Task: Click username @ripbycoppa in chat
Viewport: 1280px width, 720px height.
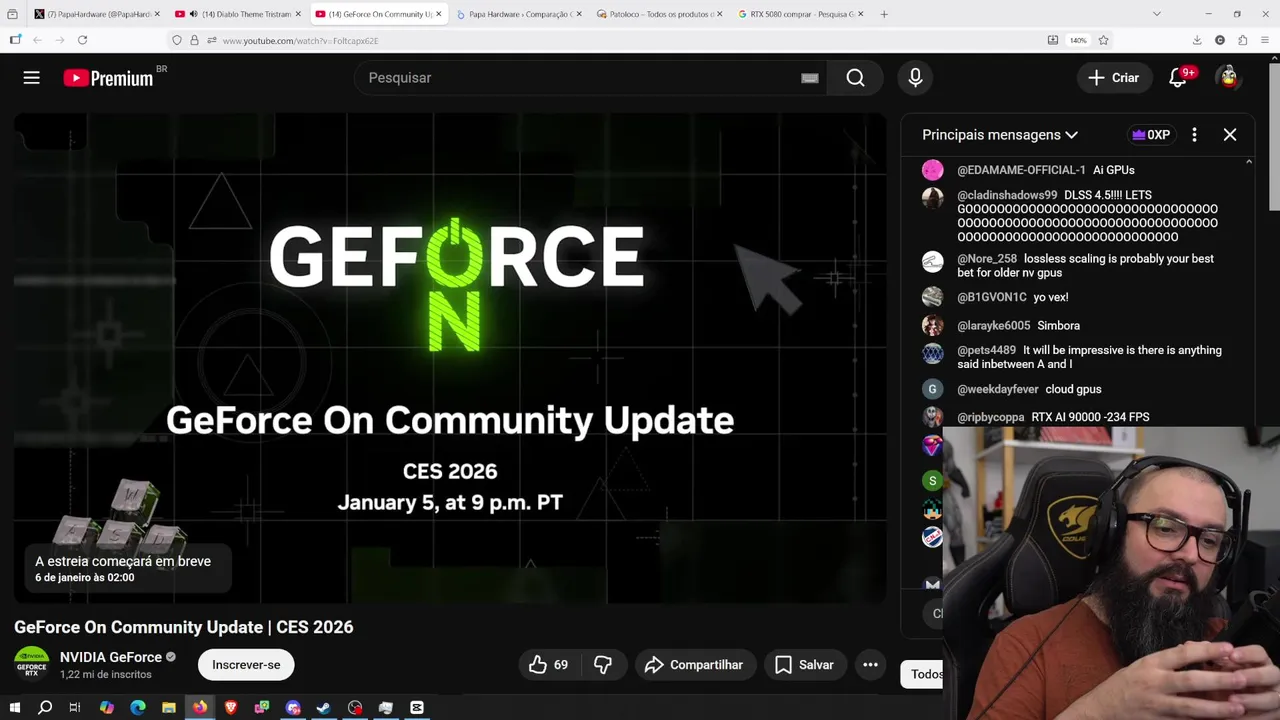Action: (991, 417)
